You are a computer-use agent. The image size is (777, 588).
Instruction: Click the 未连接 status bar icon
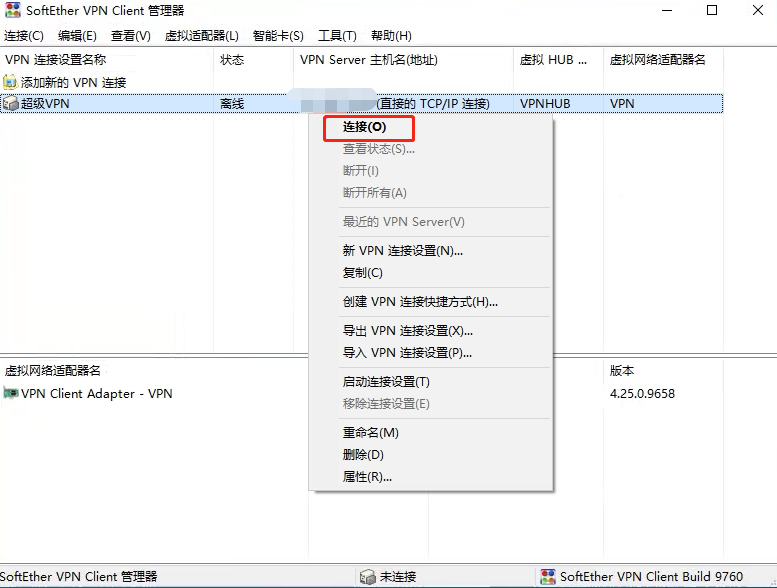tap(367, 577)
